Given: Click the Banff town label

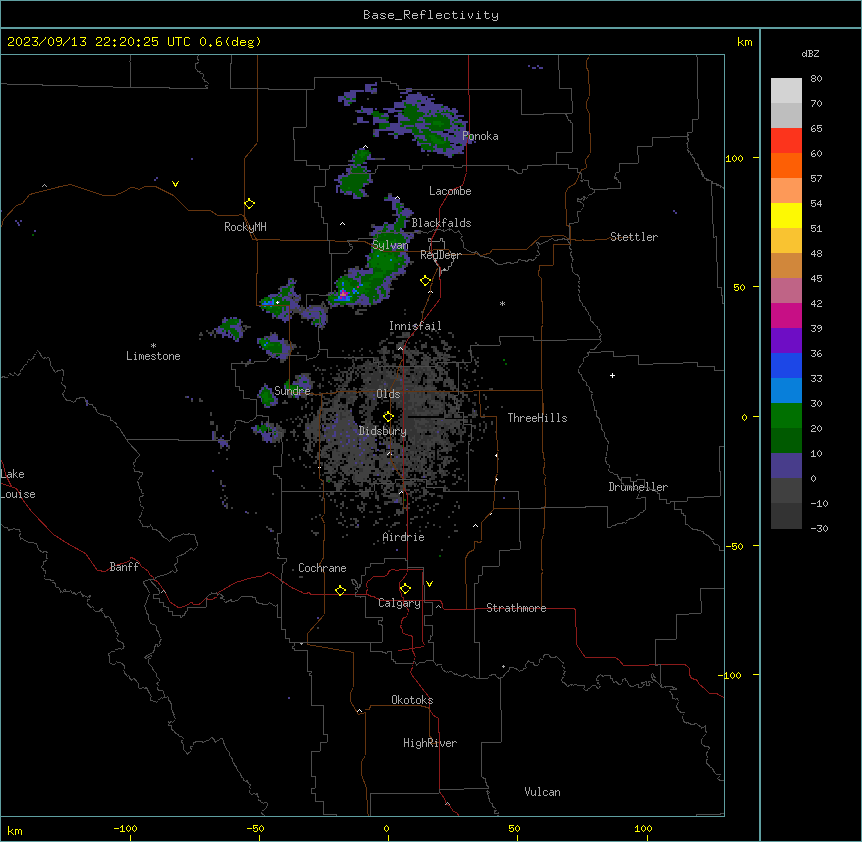Looking at the screenshot, I should pyautogui.click(x=124, y=567).
